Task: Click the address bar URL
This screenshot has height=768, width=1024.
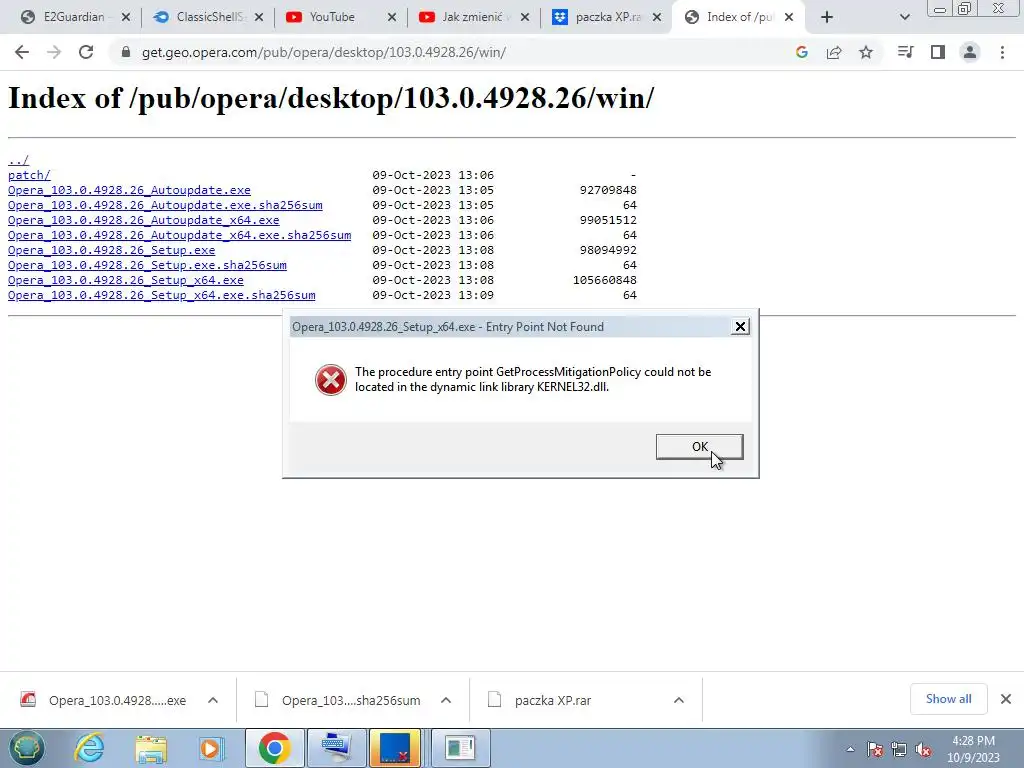Action: point(323,52)
